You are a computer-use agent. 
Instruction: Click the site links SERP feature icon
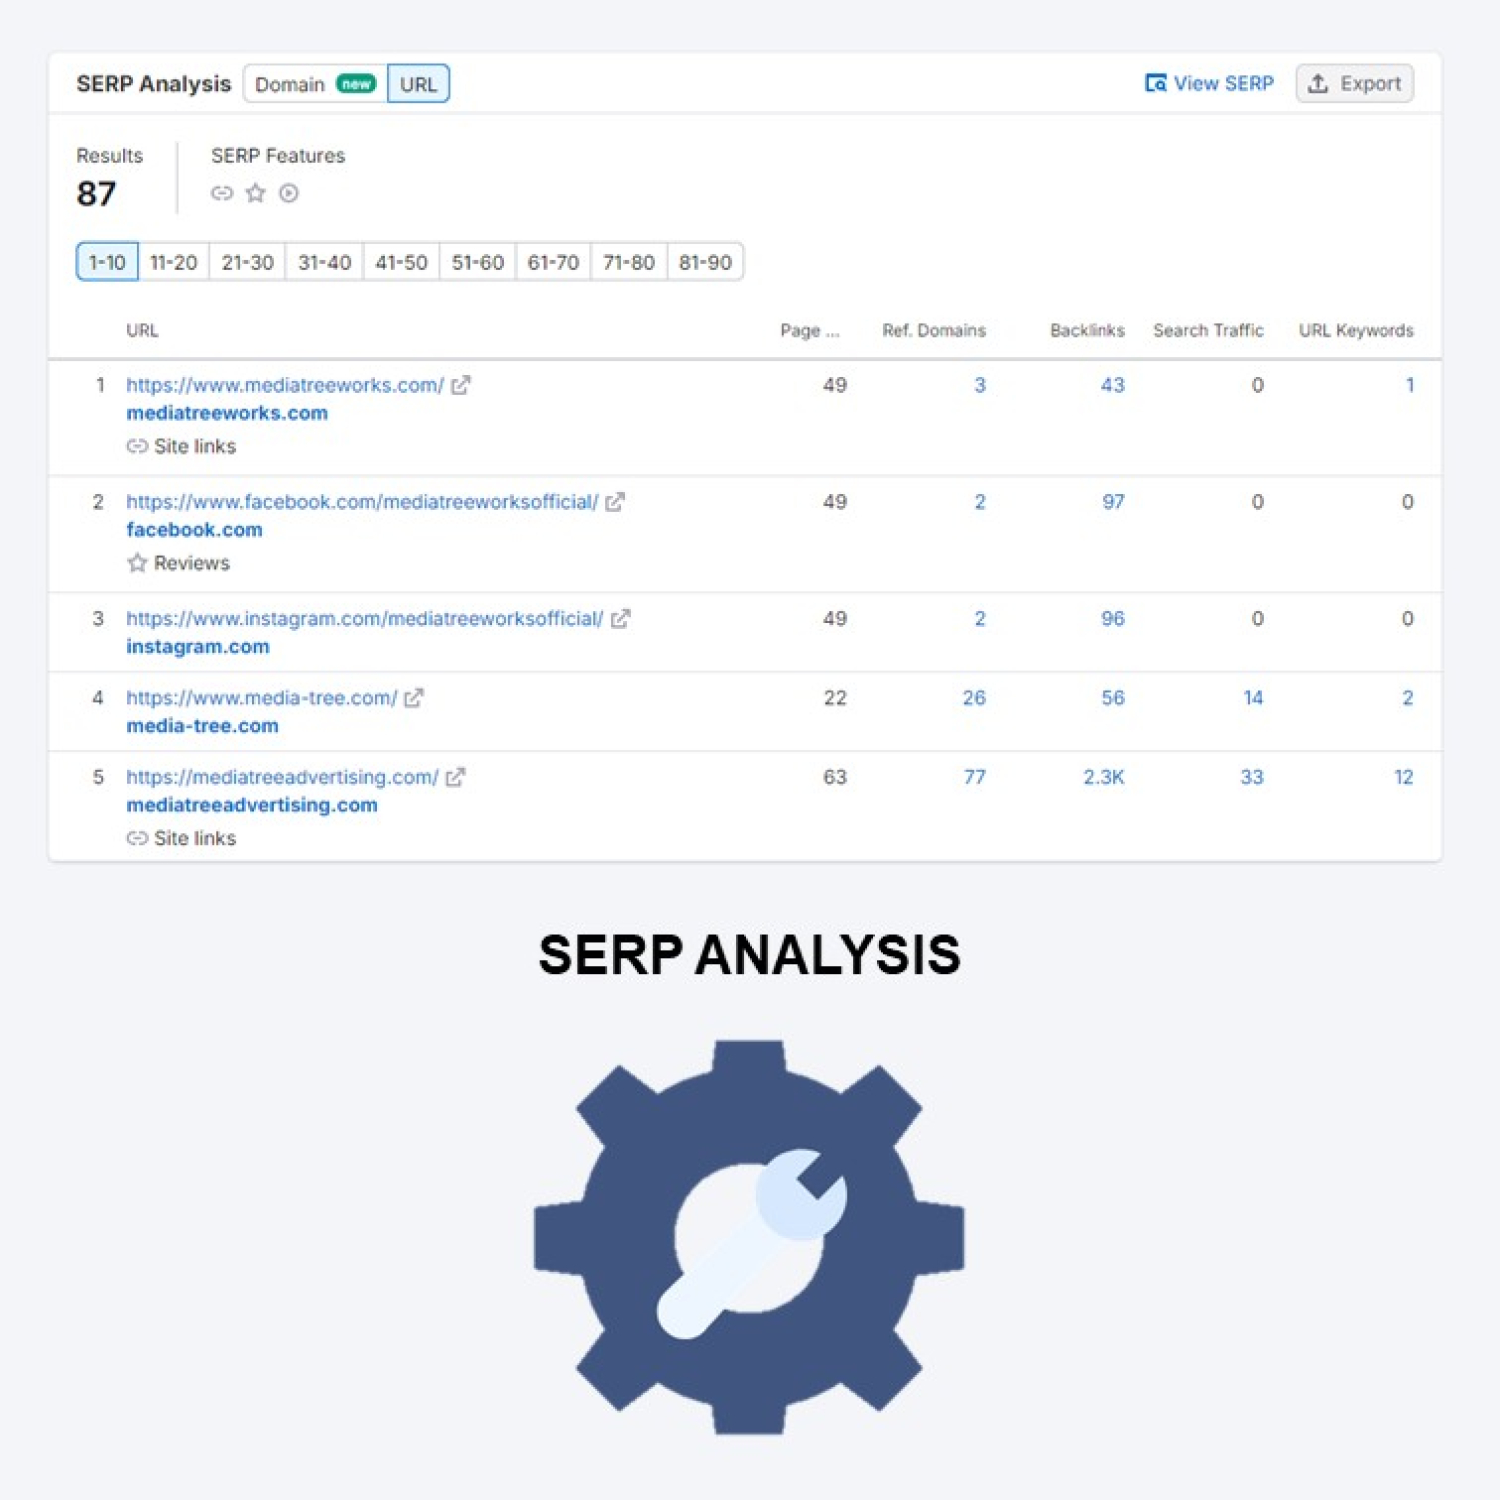(x=222, y=193)
